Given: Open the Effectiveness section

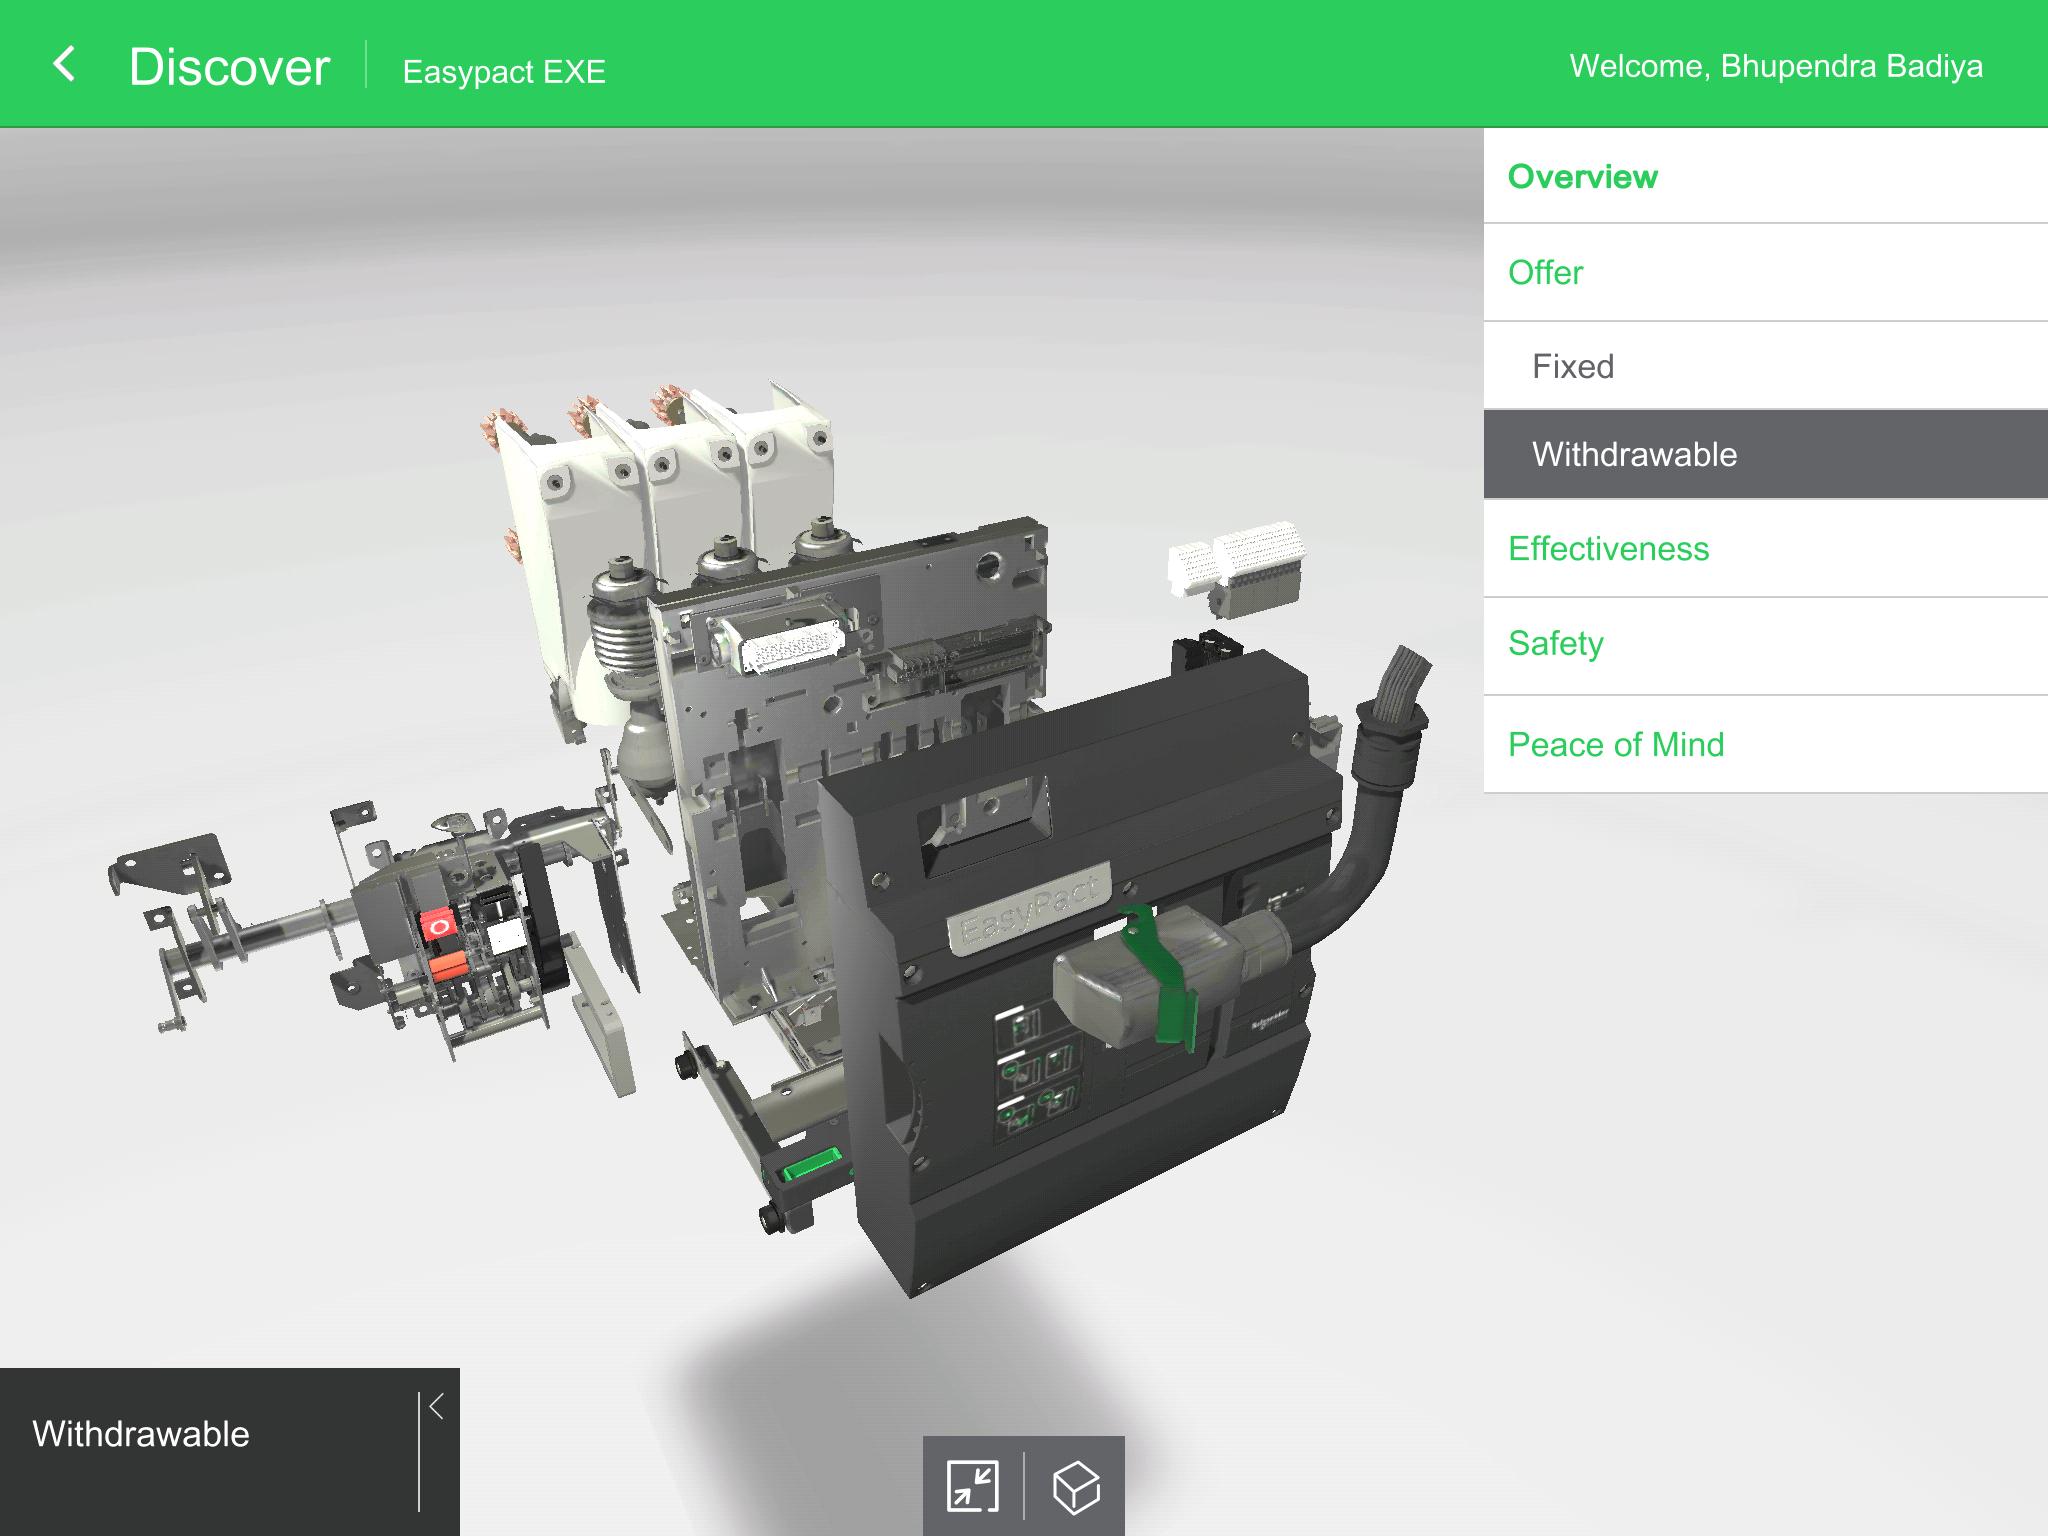Looking at the screenshot, I should coord(1608,548).
